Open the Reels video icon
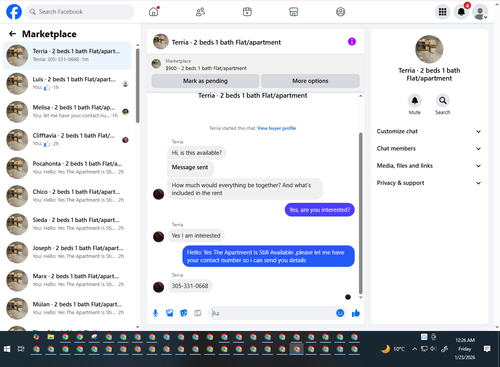Viewport: 500px width, 367px height. (247, 12)
